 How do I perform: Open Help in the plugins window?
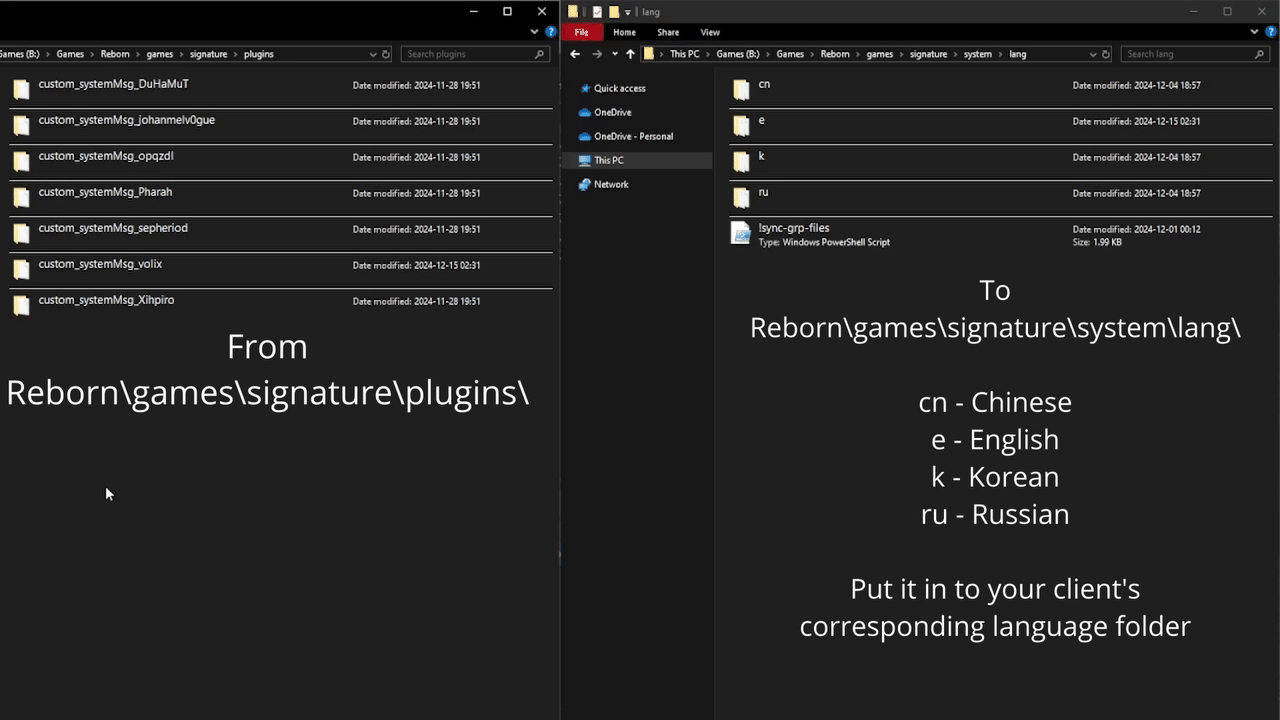pos(550,32)
